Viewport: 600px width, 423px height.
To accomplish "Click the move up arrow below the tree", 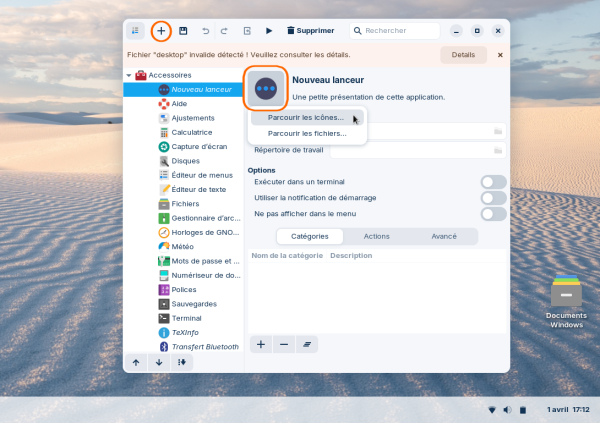I will pos(136,362).
